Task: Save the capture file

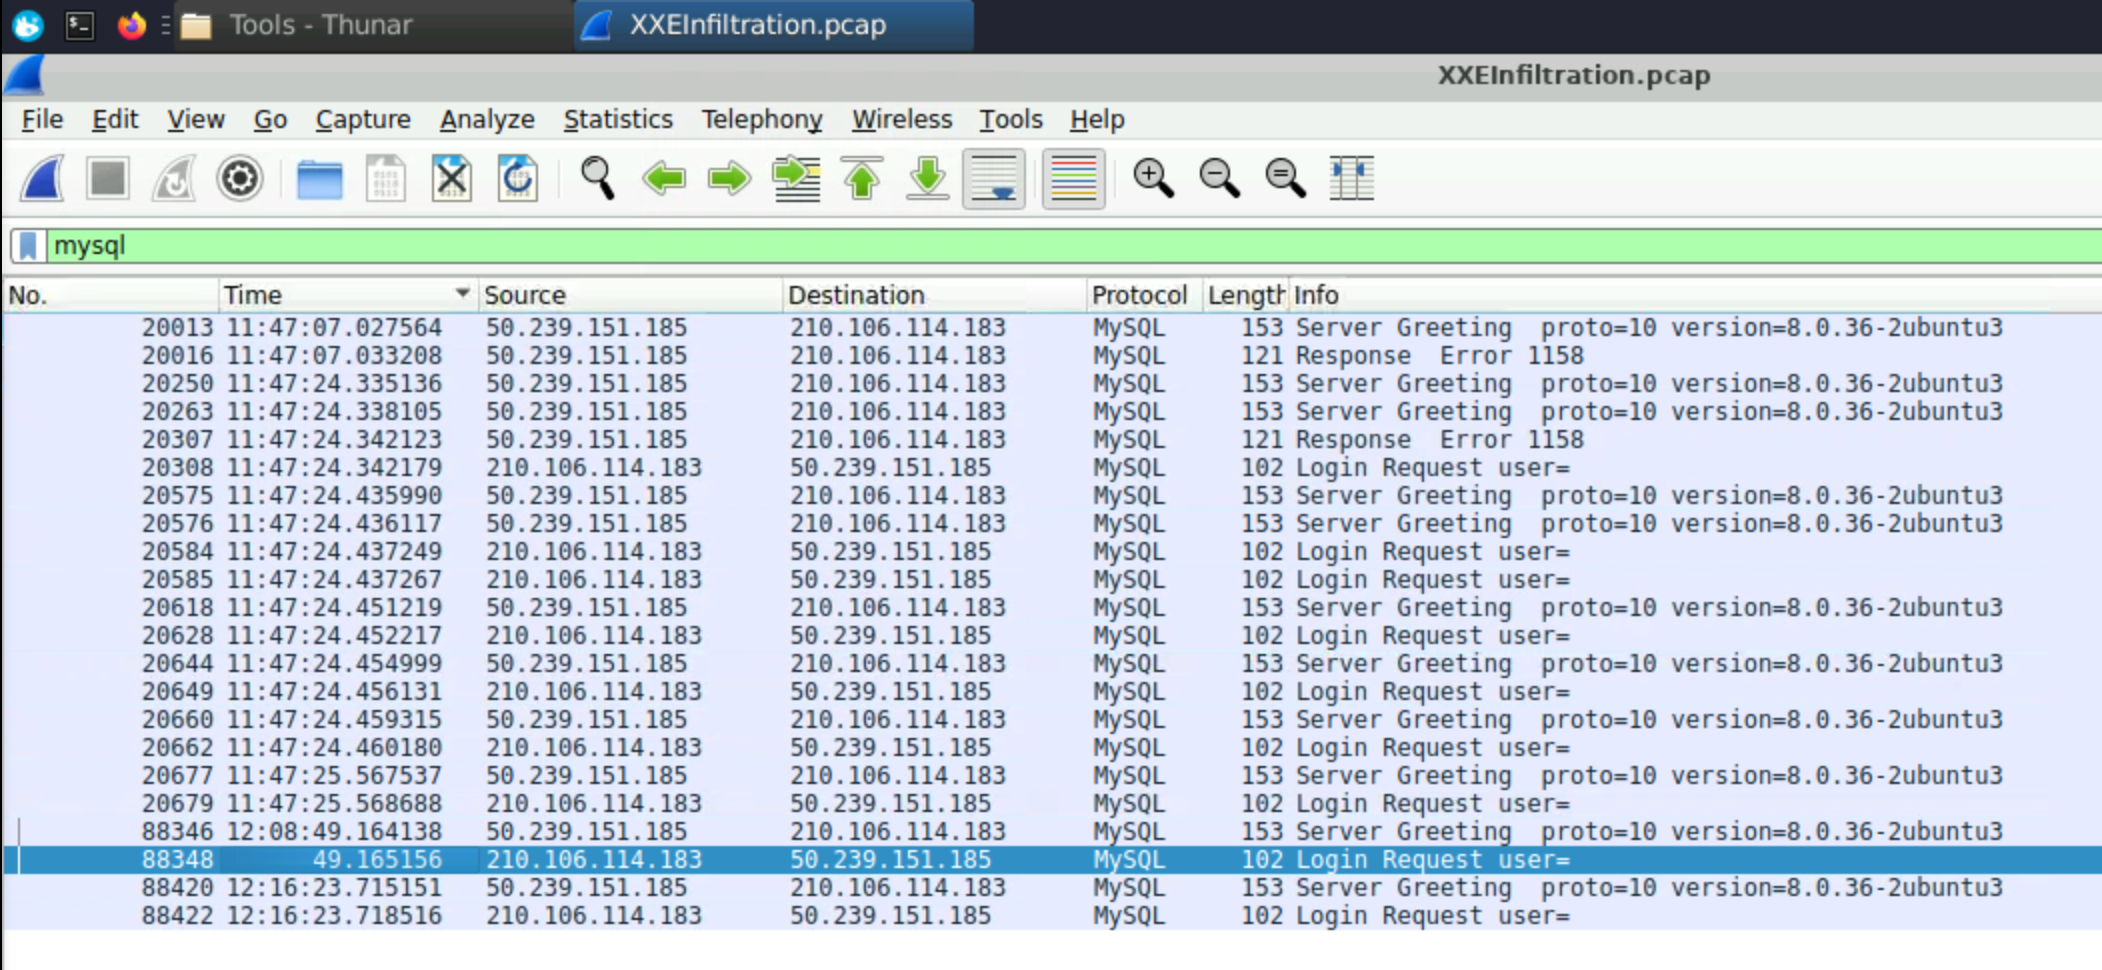Action: click(386, 179)
